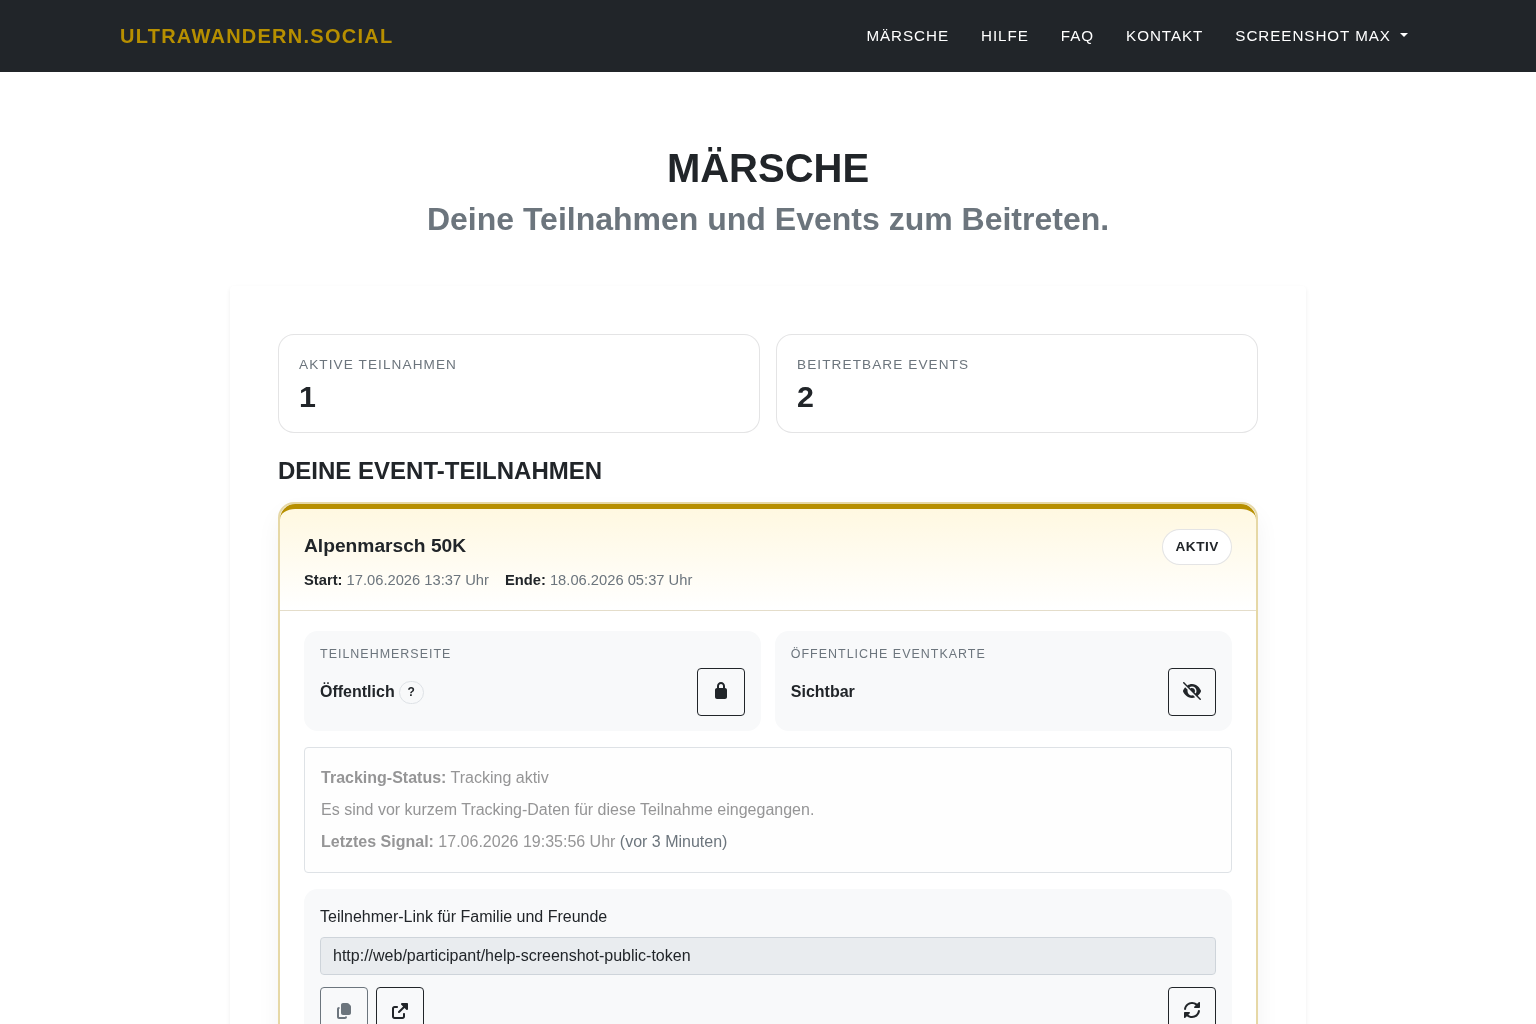Copy the participant link with copy icon
Screen dimensions: 1536x1024
coord(344,1008)
